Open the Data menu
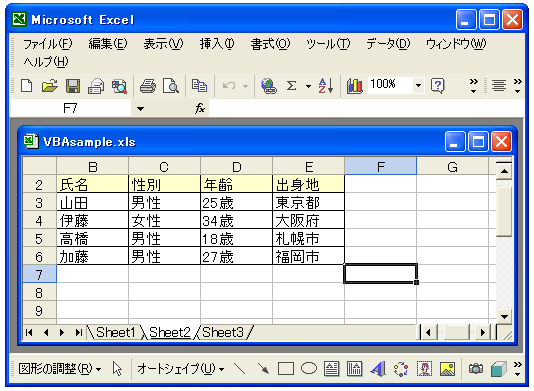 [388, 44]
